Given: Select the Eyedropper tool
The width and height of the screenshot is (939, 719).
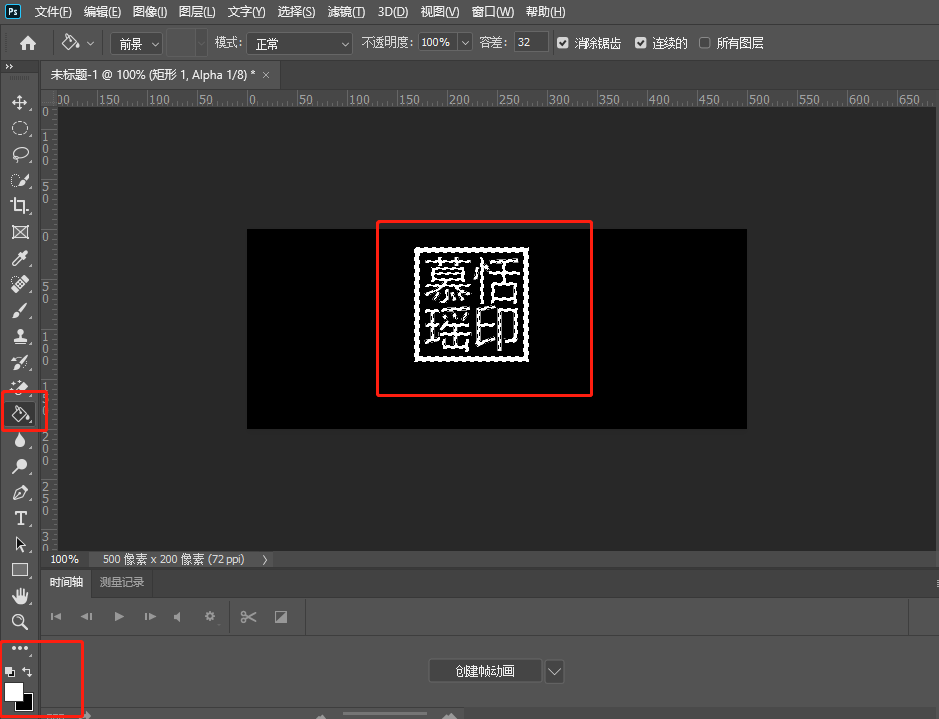Looking at the screenshot, I should (x=20, y=258).
